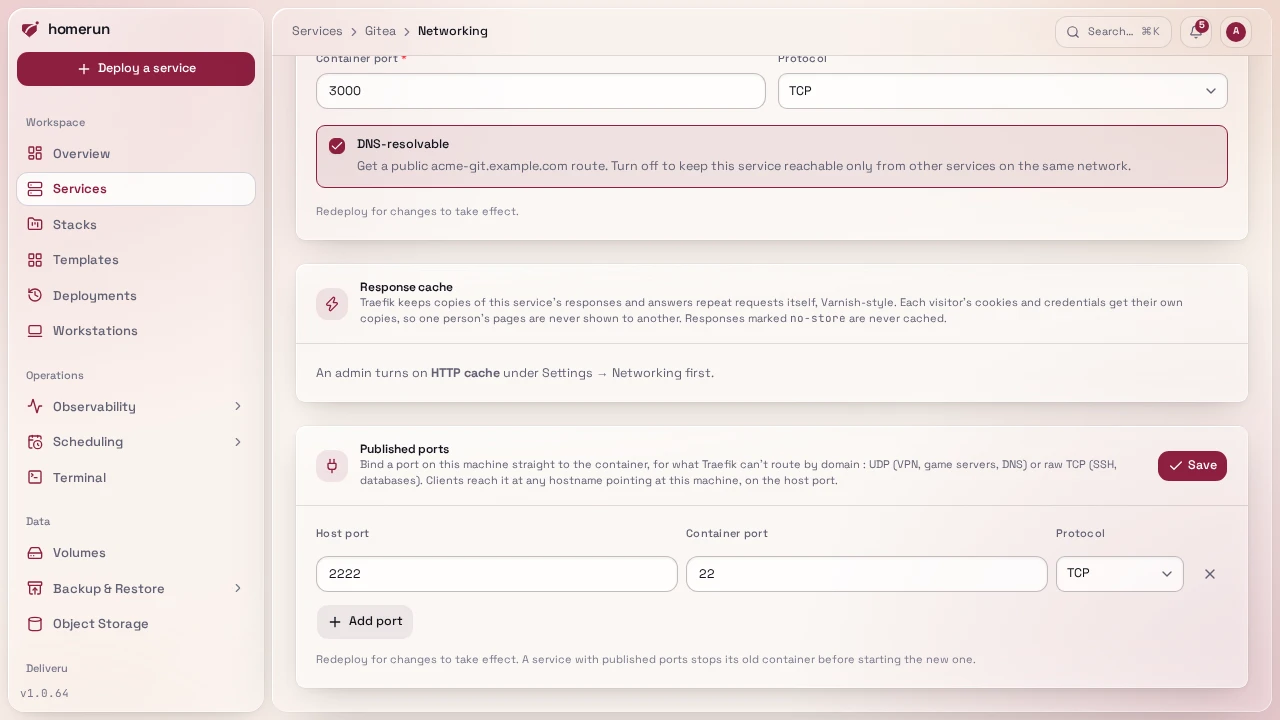Screen dimensions: 1280x720
Task: Click the Published ports plug icon
Action: pos(332,466)
